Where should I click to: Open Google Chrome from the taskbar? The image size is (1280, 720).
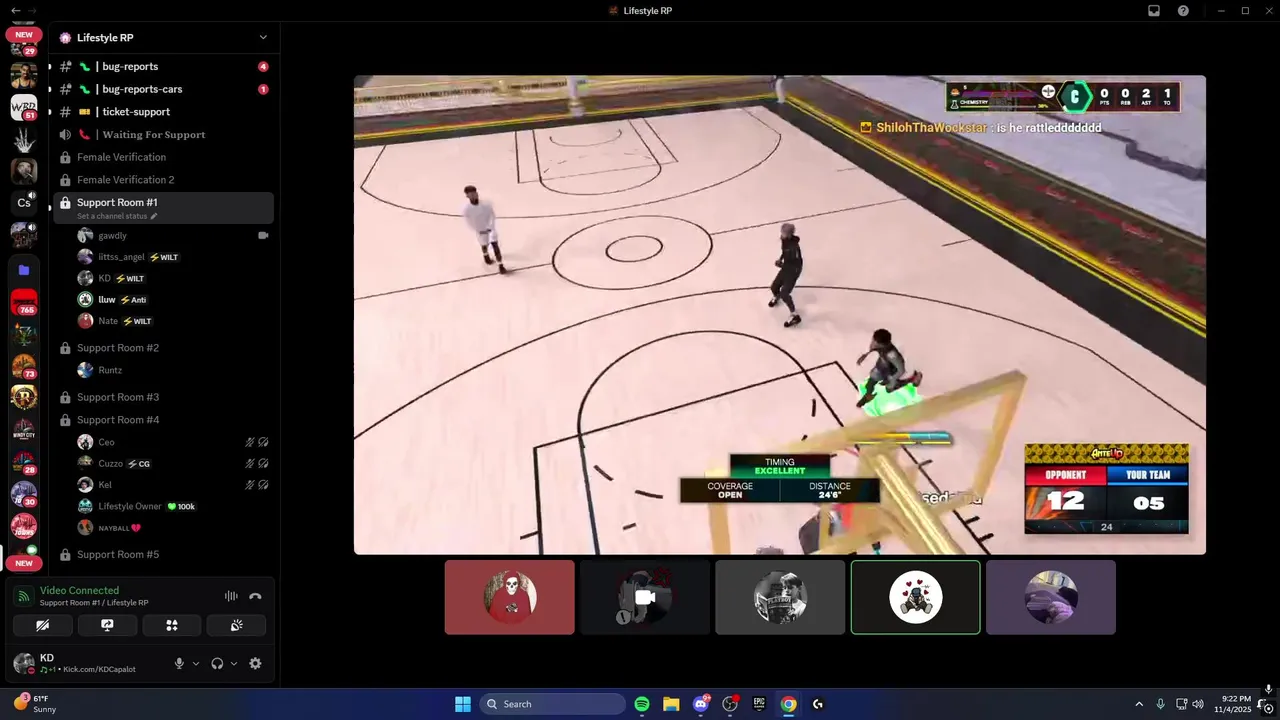(x=789, y=704)
